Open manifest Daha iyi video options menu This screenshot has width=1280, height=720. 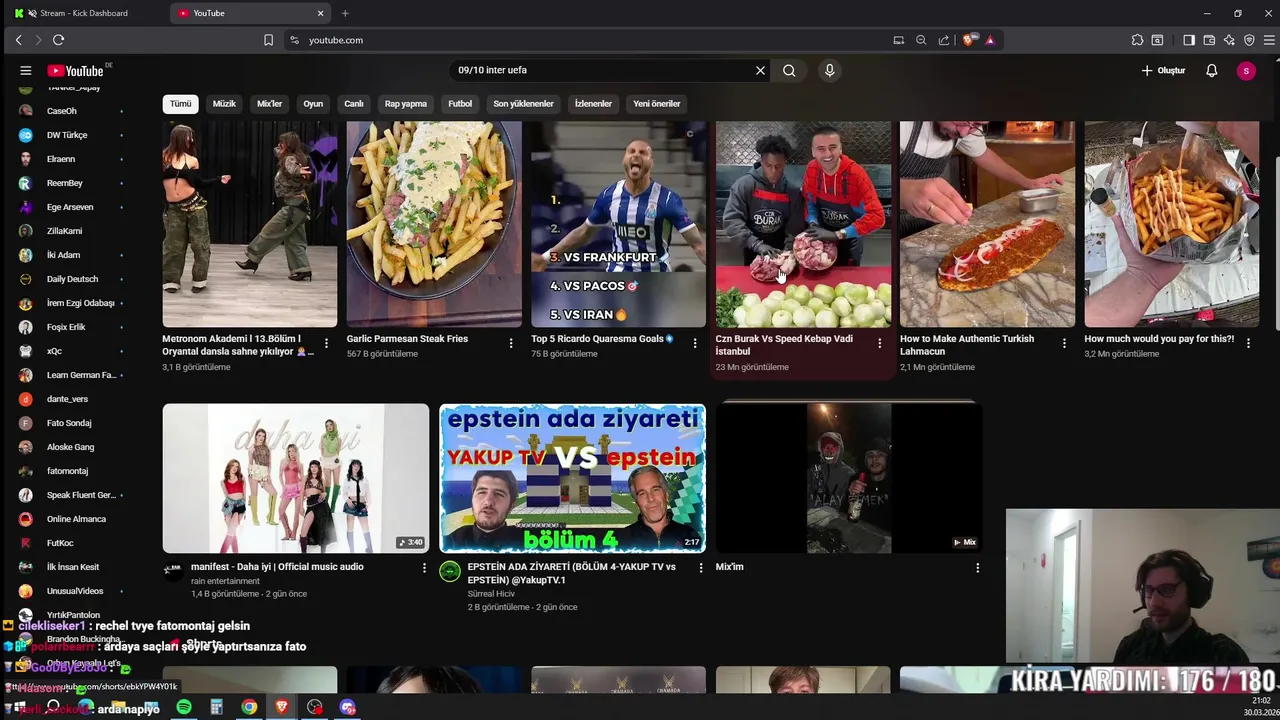click(424, 568)
